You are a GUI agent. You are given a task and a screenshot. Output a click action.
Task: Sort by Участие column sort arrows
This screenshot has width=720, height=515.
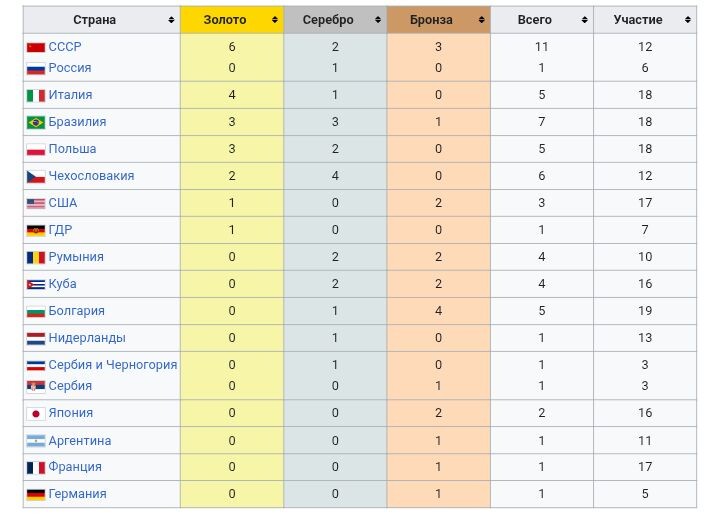(x=687, y=20)
